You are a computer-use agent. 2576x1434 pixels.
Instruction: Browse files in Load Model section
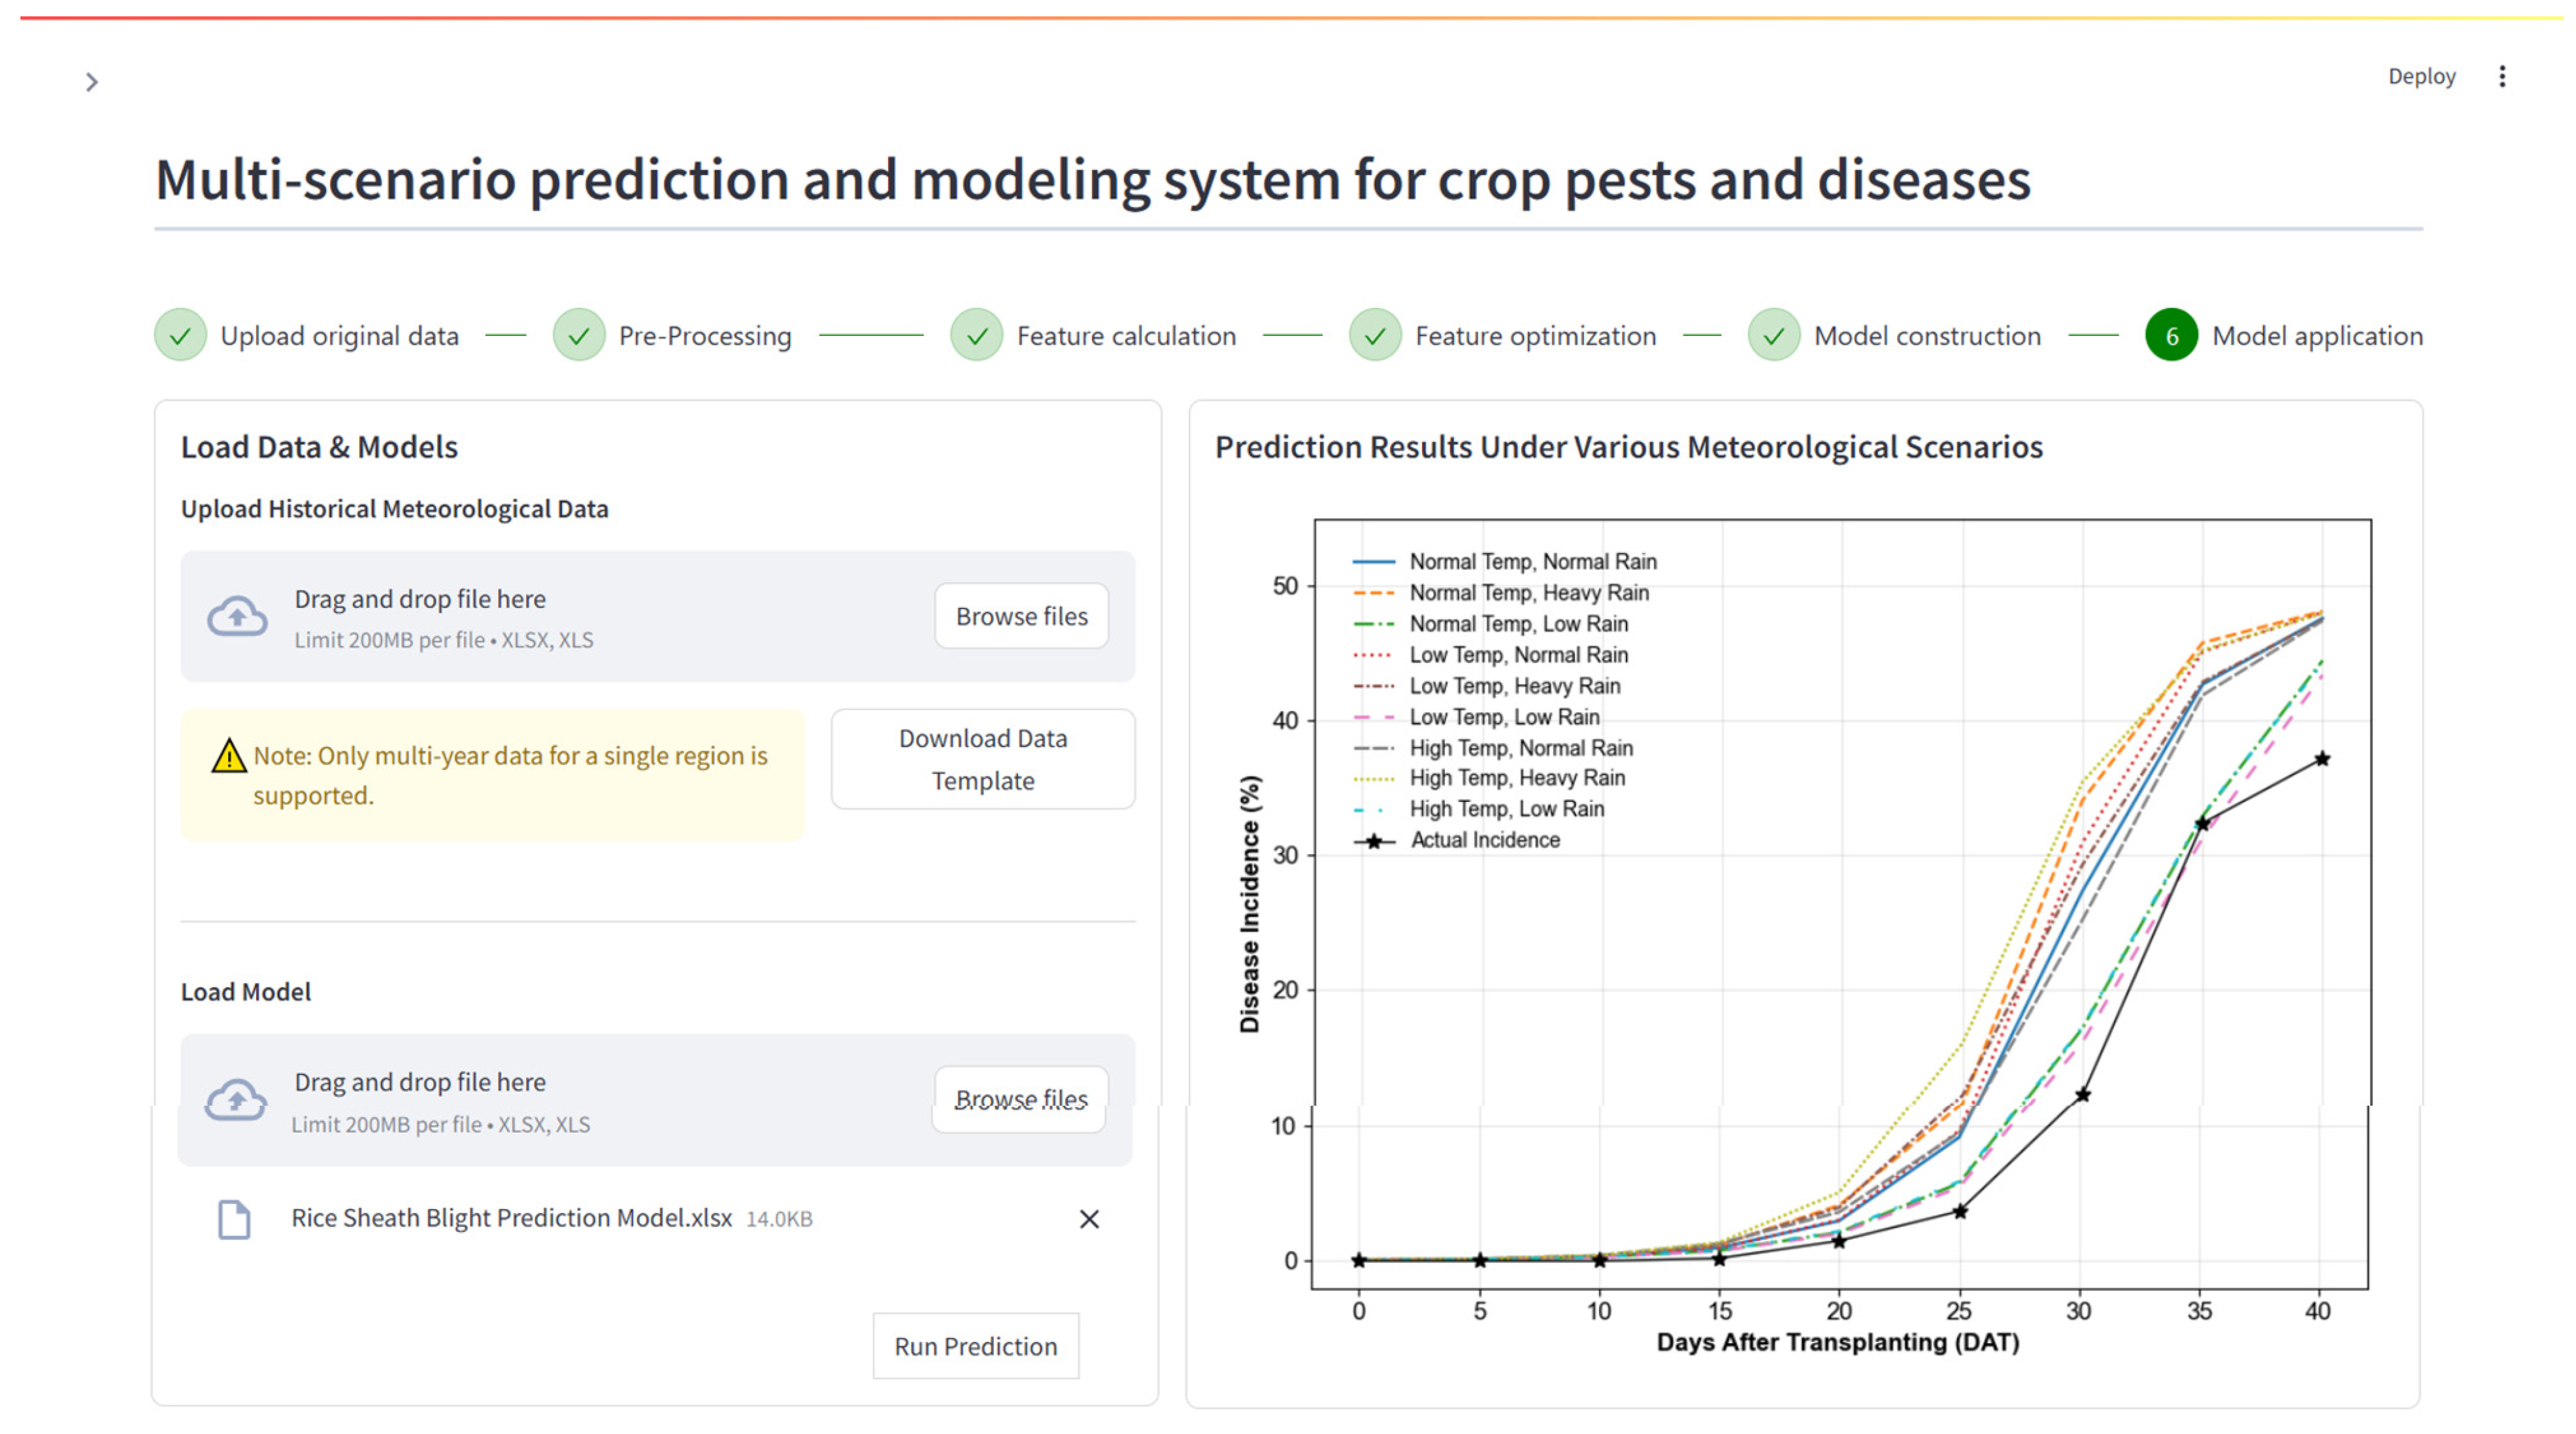pyautogui.click(x=1020, y=1099)
